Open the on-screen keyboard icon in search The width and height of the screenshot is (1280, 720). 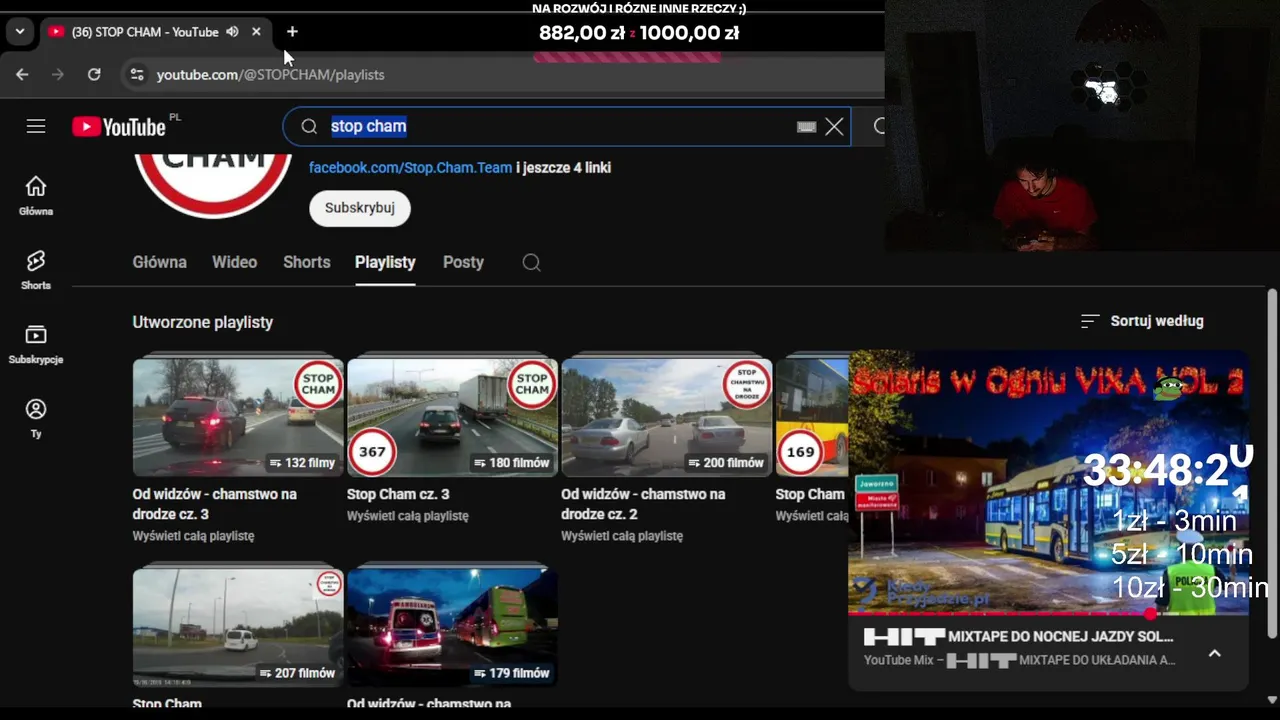[x=806, y=127]
